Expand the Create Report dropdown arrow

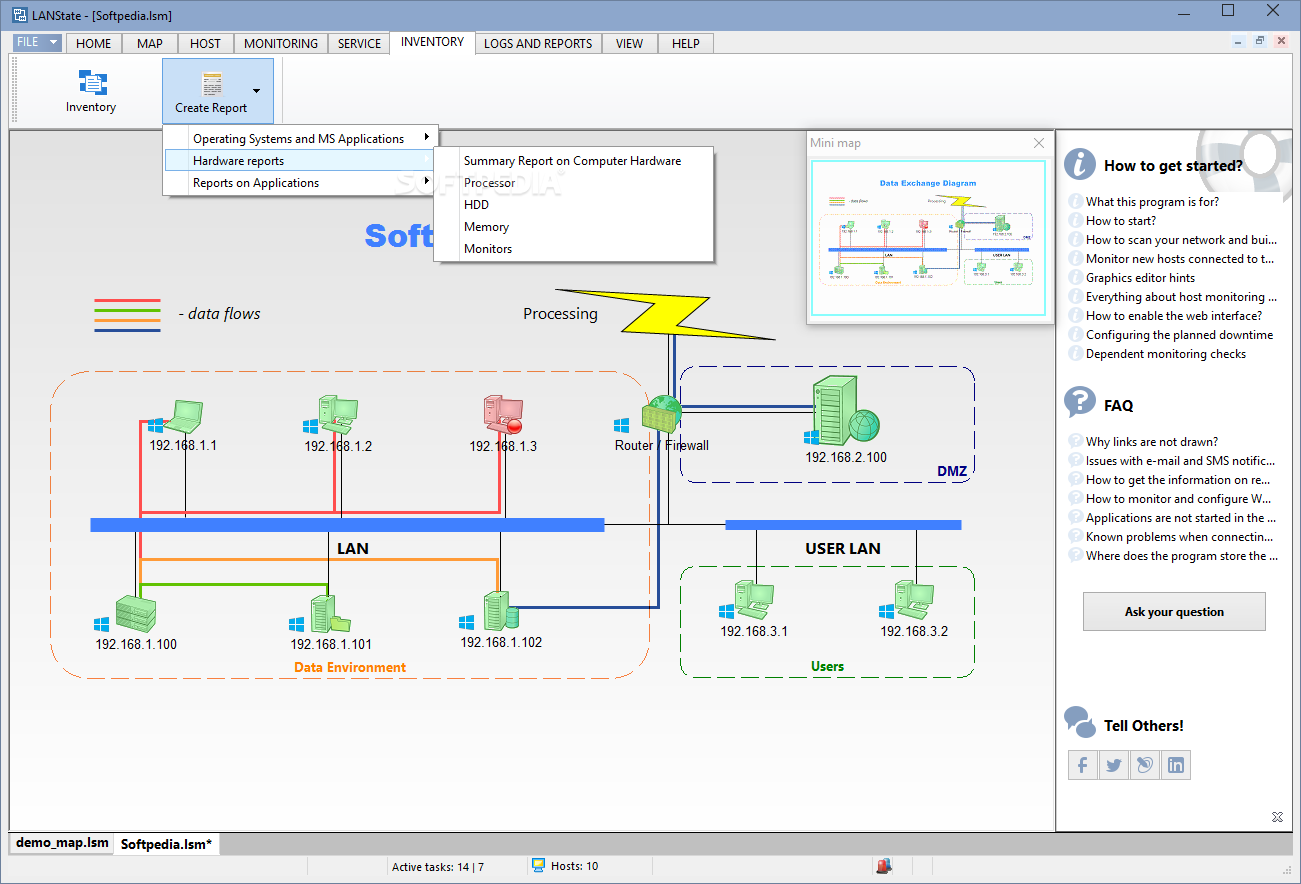point(257,91)
